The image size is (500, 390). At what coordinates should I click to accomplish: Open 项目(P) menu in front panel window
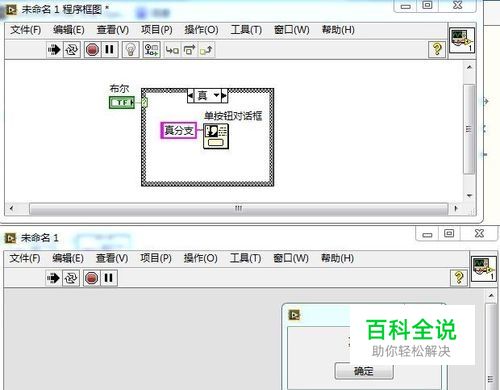pyautogui.click(x=156, y=258)
